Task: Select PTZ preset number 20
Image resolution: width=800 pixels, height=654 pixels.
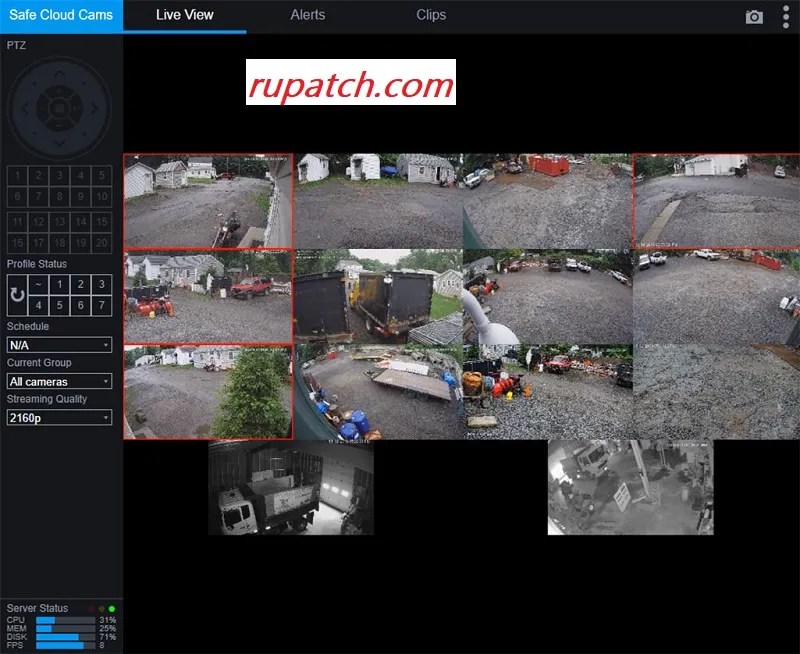Action: (100, 243)
